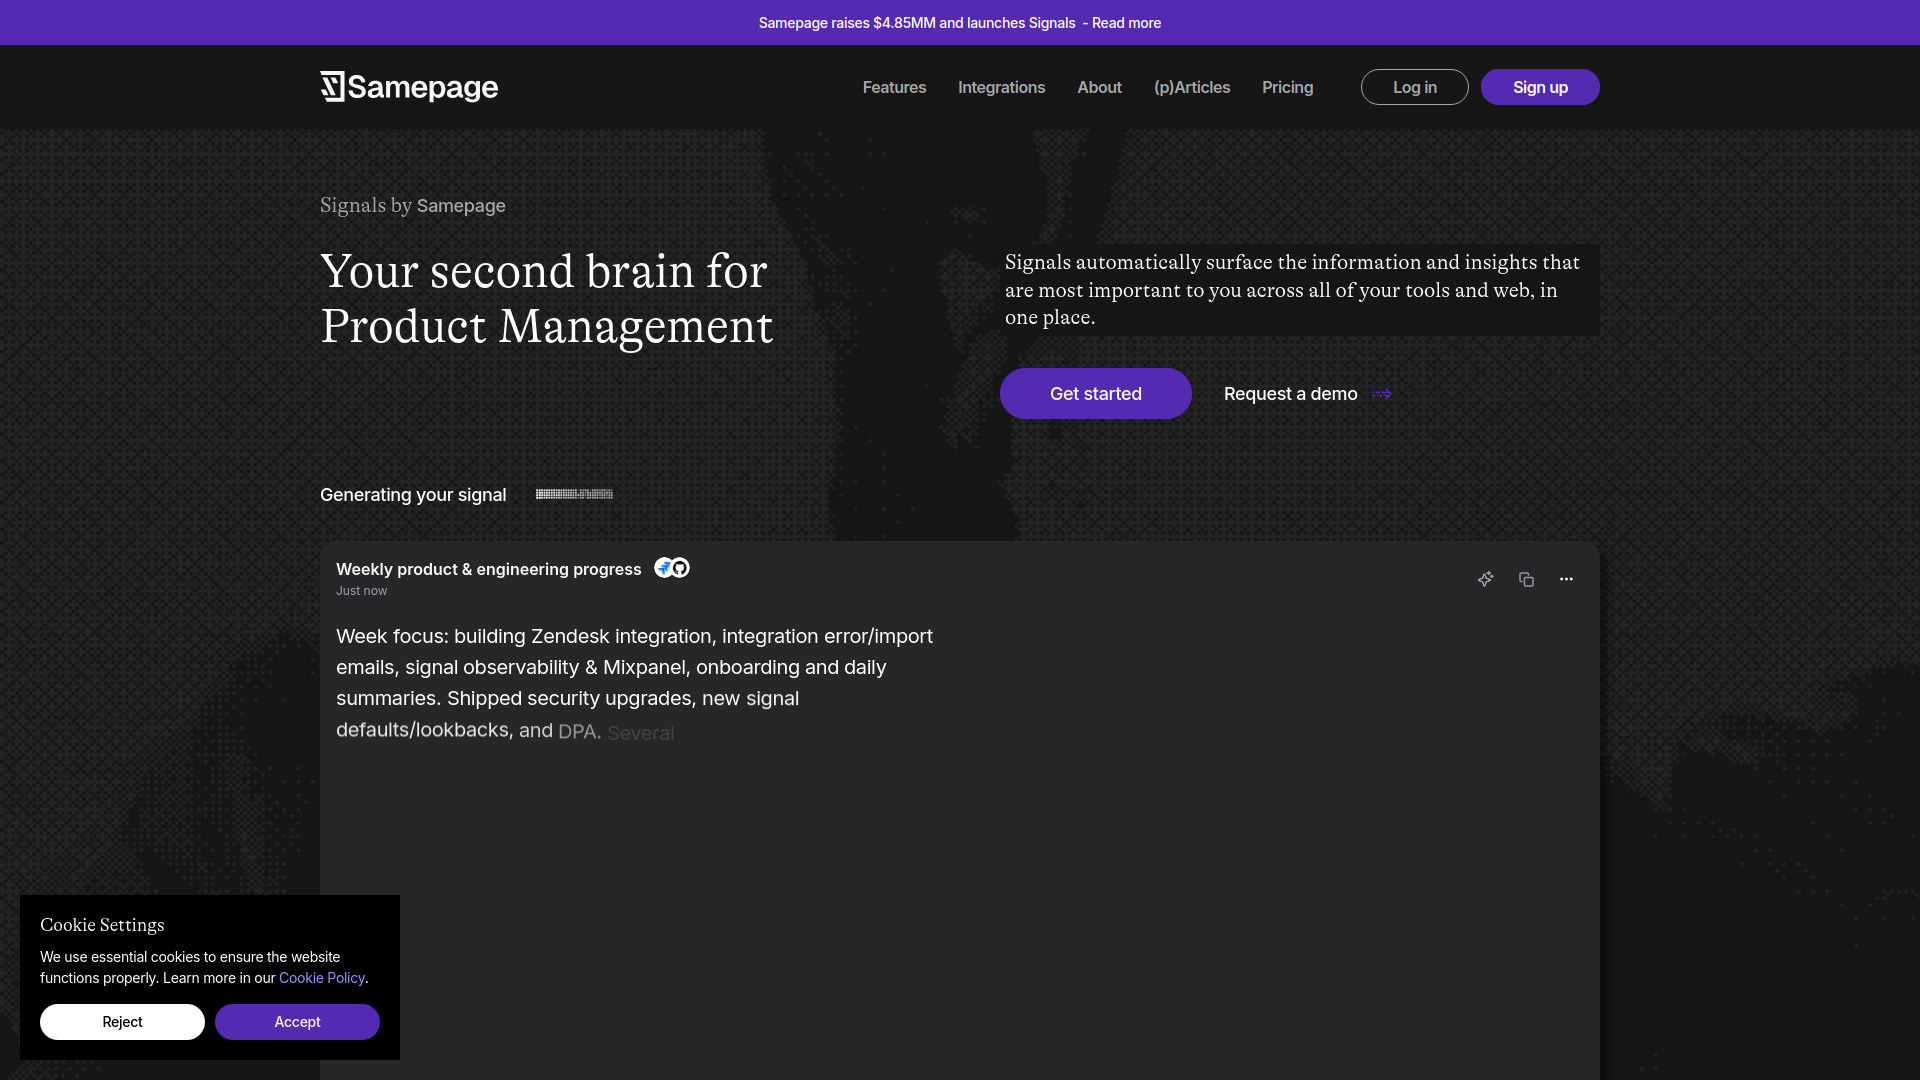The height and width of the screenshot is (1080, 1920).
Task: Click the sparkle AI icon on the signal card
Action: point(1486,579)
